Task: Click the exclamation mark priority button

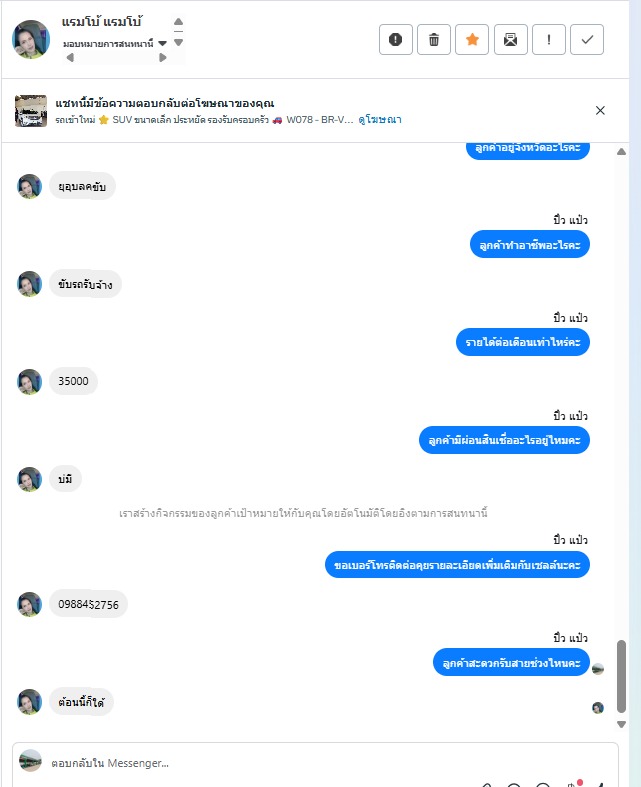Action: point(549,39)
